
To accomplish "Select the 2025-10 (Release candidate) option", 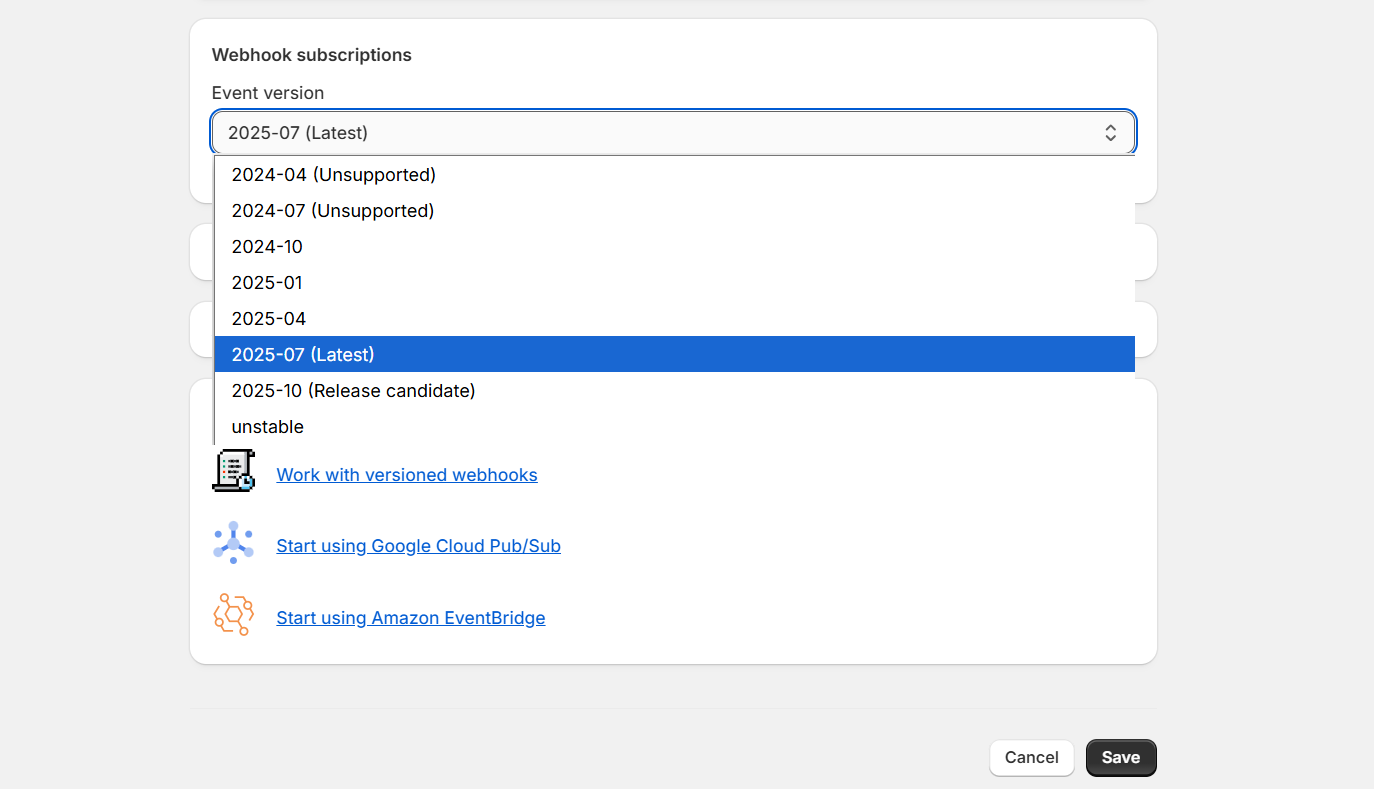I will tap(353, 391).
